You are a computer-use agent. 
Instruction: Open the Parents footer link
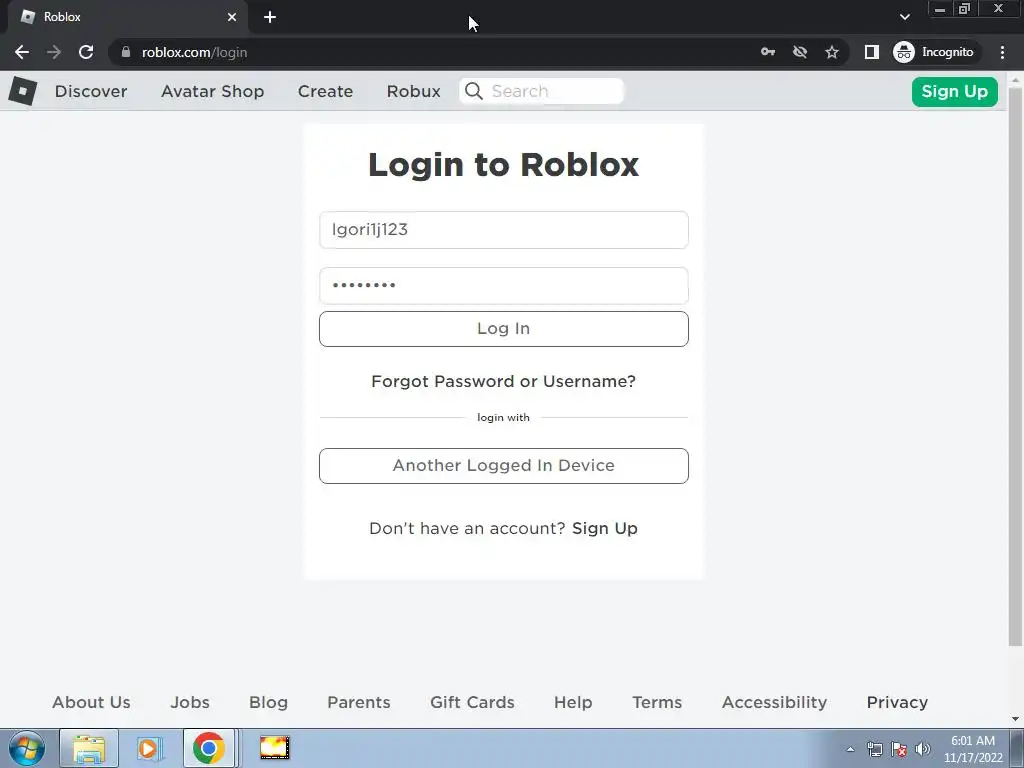point(359,703)
